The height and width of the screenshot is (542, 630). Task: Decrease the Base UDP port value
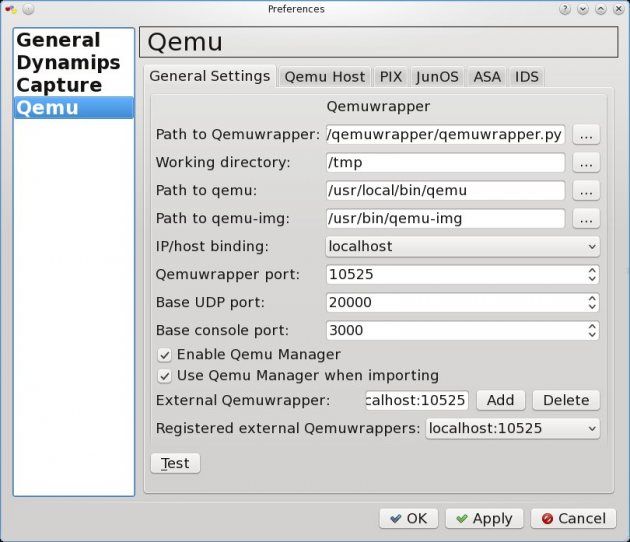(592, 307)
